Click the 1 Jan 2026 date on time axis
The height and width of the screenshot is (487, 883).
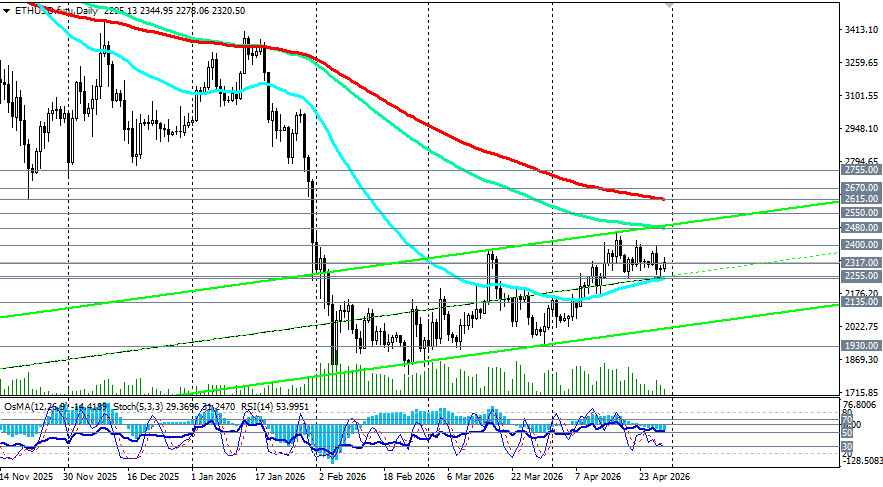(x=215, y=477)
